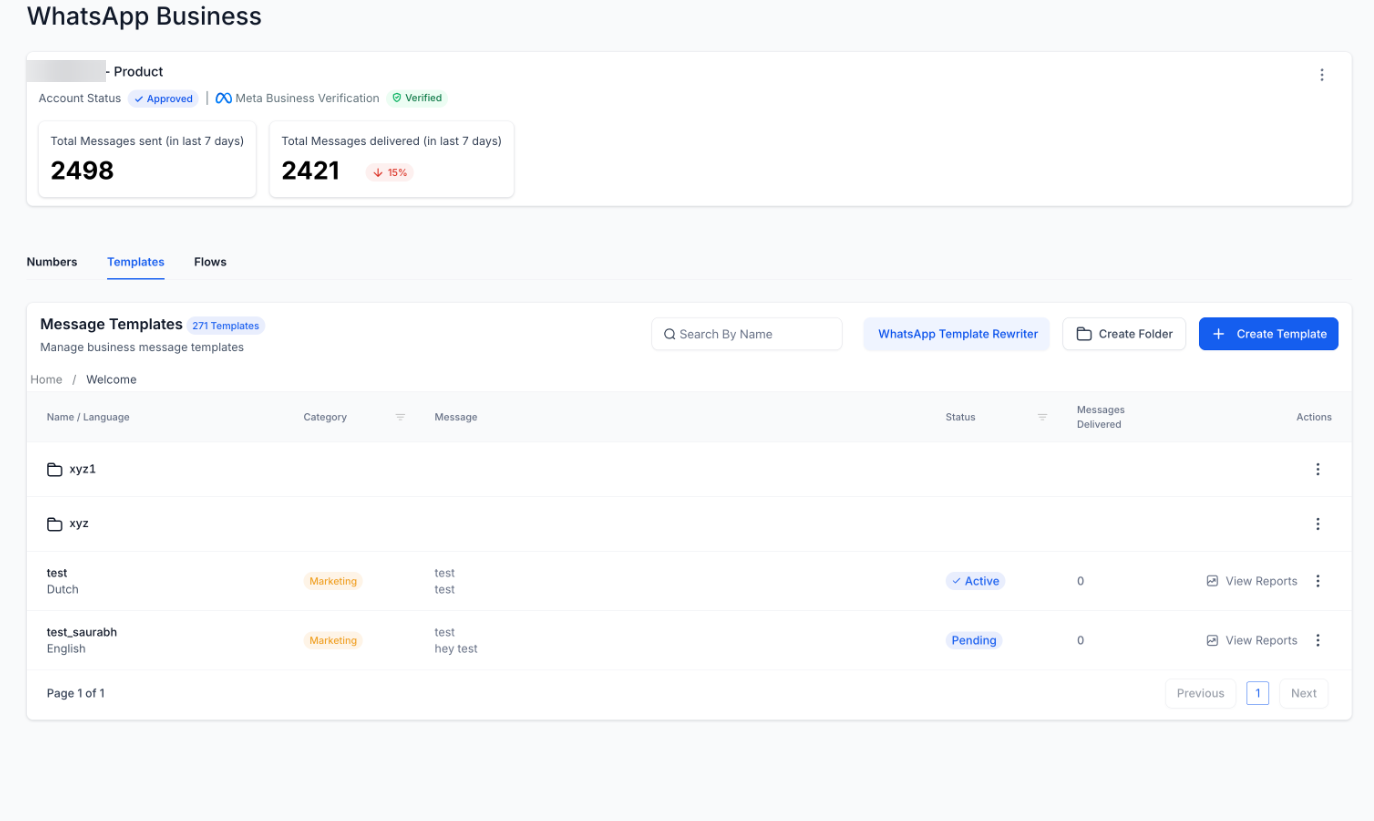Click the Marketing tag in test_saurabh row
This screenshot has height=821, width=1374.
click(333, 640)
